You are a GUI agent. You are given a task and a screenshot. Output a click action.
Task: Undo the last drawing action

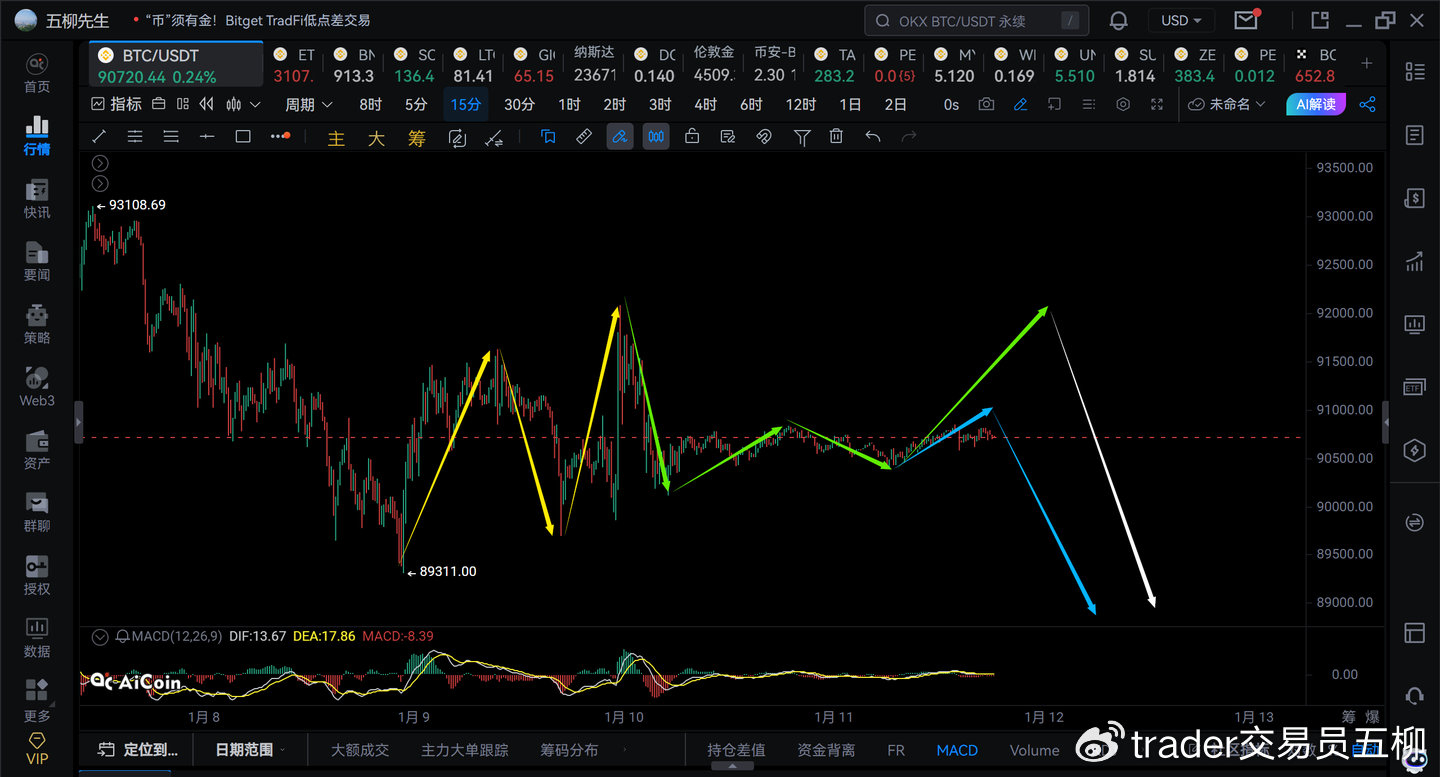(x=871, y=136)
